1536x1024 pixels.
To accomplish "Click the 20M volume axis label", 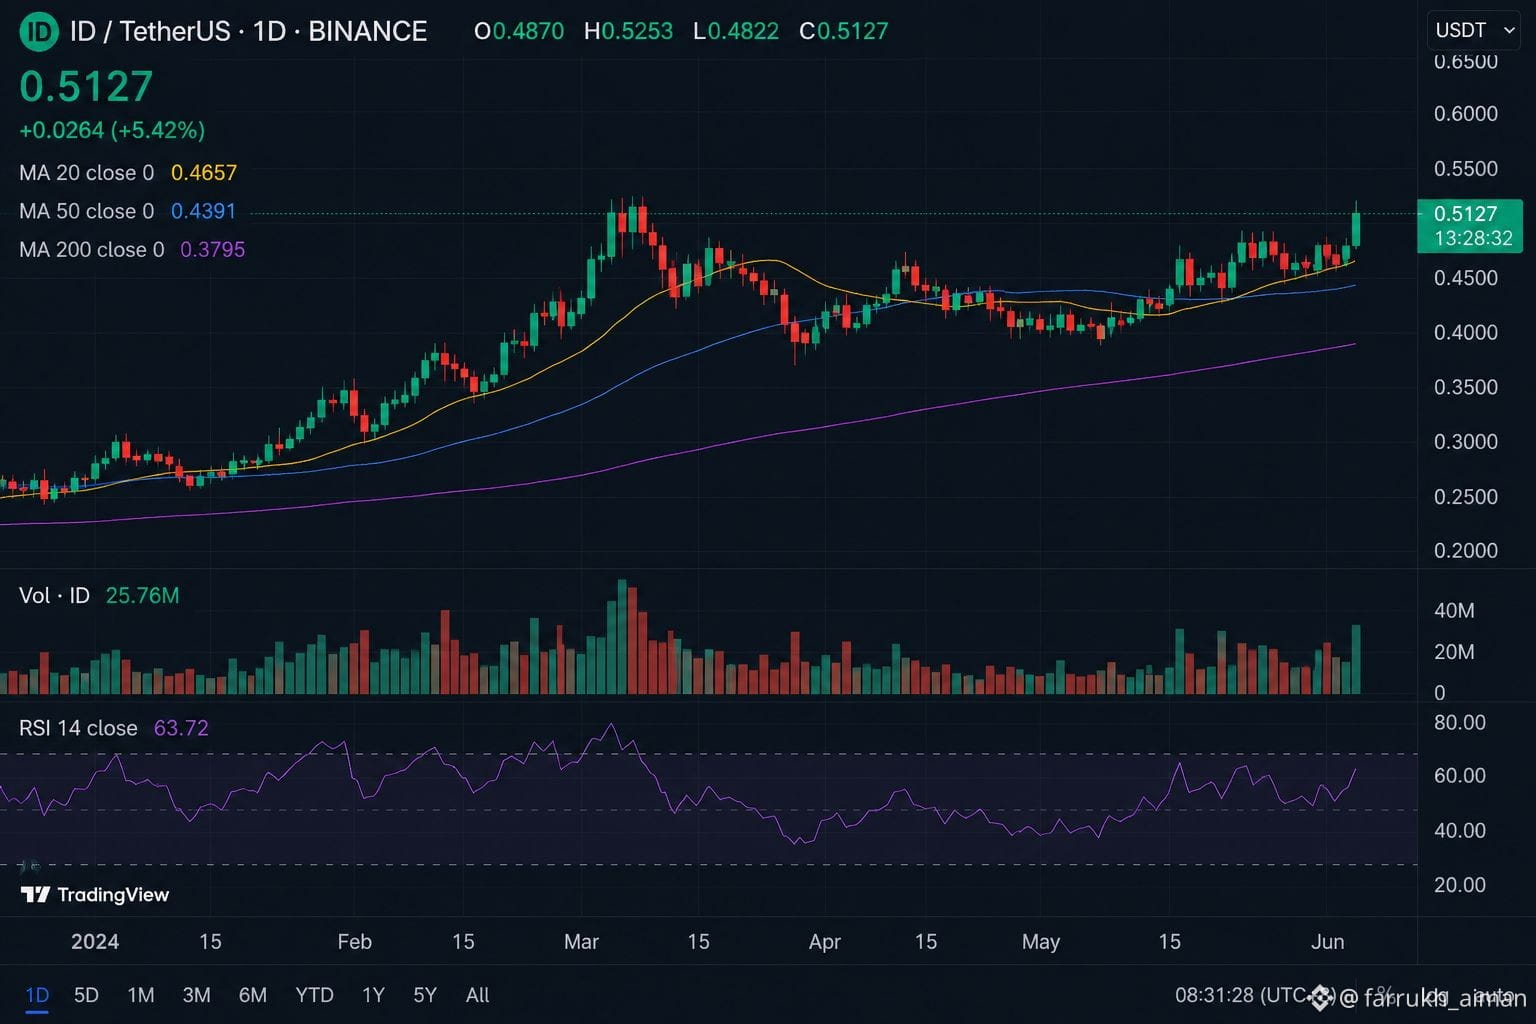I will 1454,652.
